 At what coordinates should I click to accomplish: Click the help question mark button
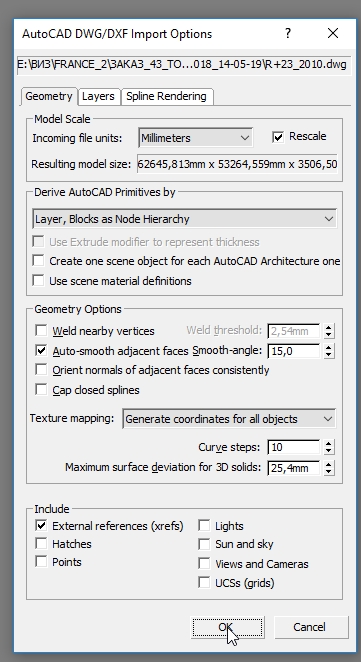[x=288, y=33]
